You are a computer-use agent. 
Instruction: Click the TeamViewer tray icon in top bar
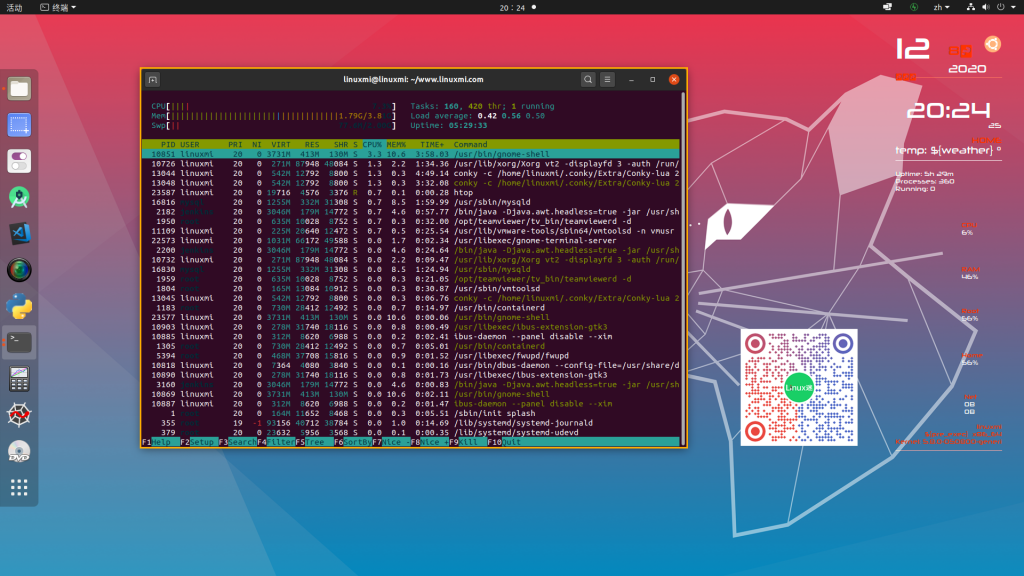tap(888, 7)
